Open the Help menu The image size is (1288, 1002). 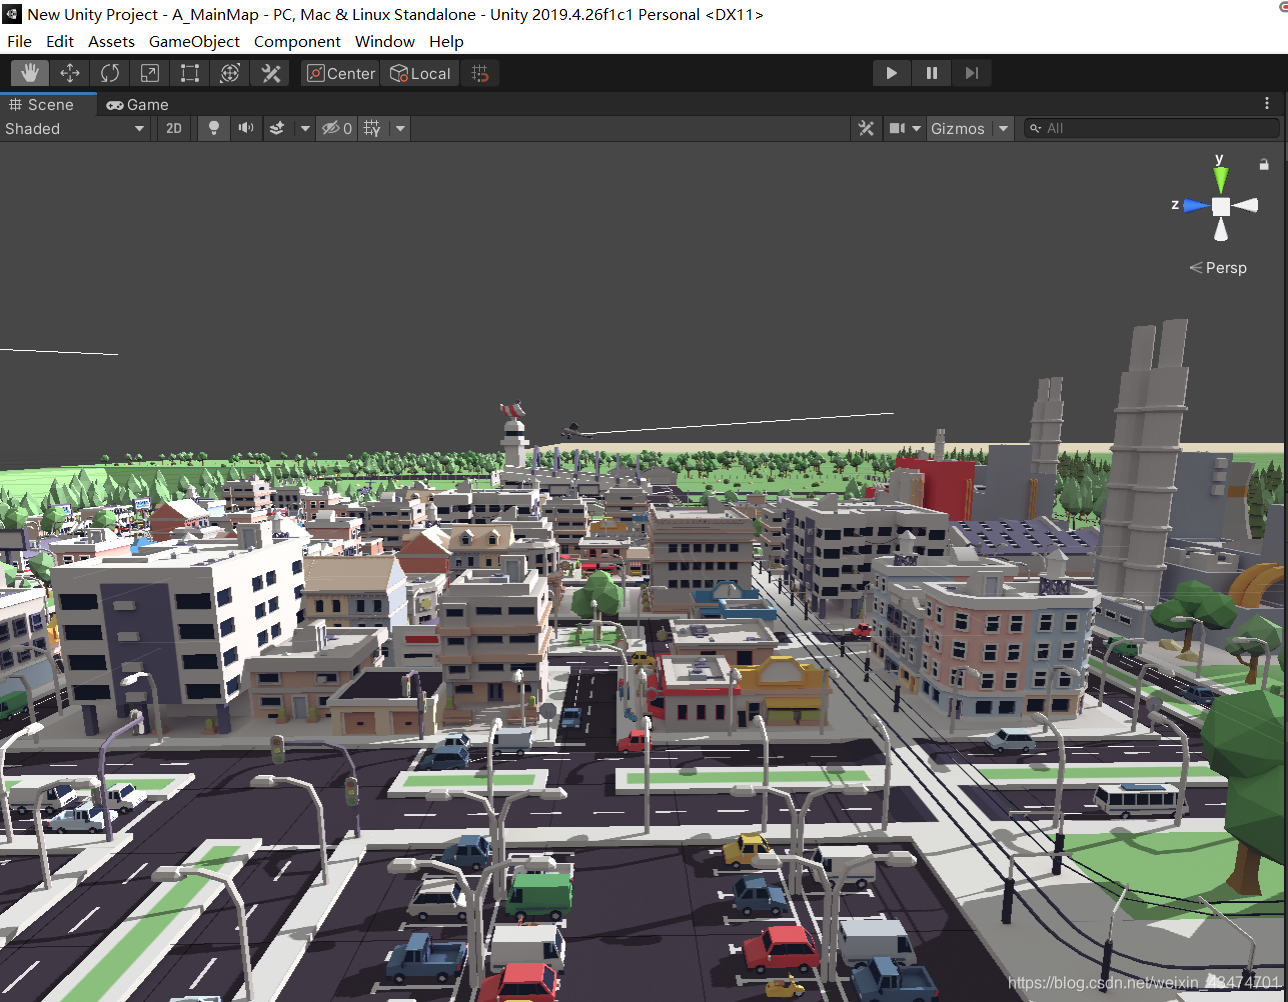click(446, 41)
